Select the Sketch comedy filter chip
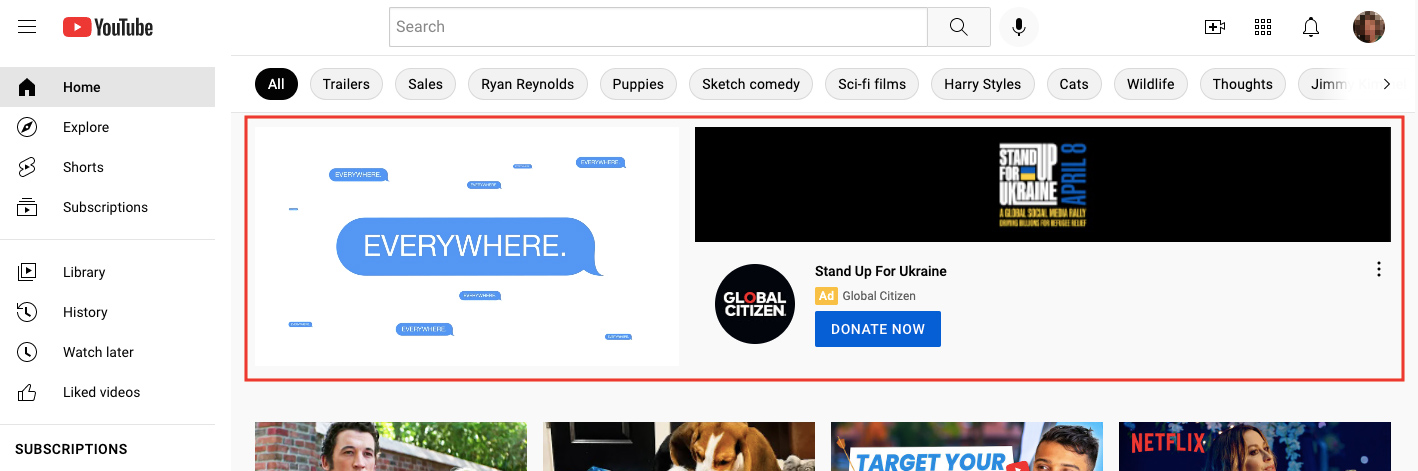 [x=751, y=84]
